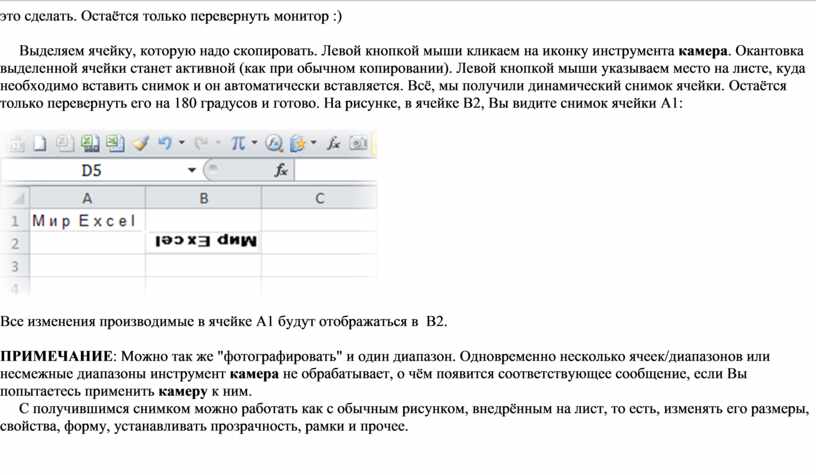Viewport: 816px width, 475px height.
Task: Click the Camera tool icon
Action: pos(359,143)
